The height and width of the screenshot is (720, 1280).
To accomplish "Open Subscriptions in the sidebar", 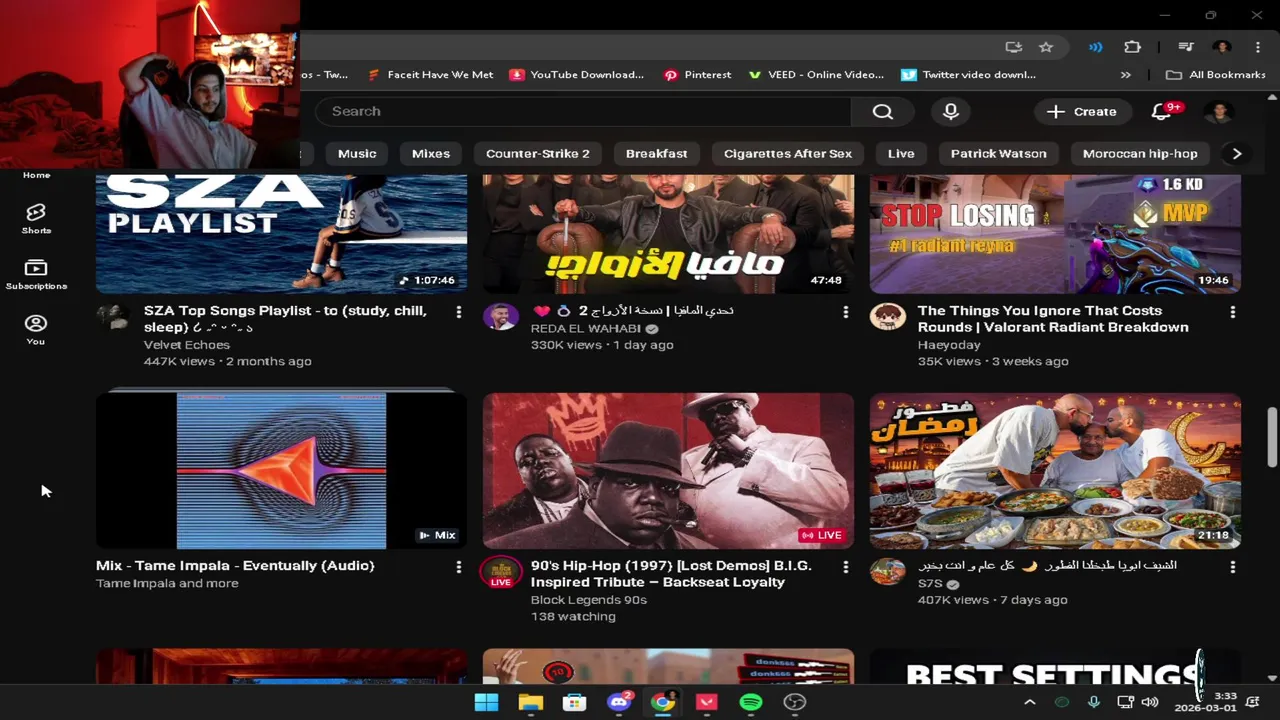I will pos(36,274).
